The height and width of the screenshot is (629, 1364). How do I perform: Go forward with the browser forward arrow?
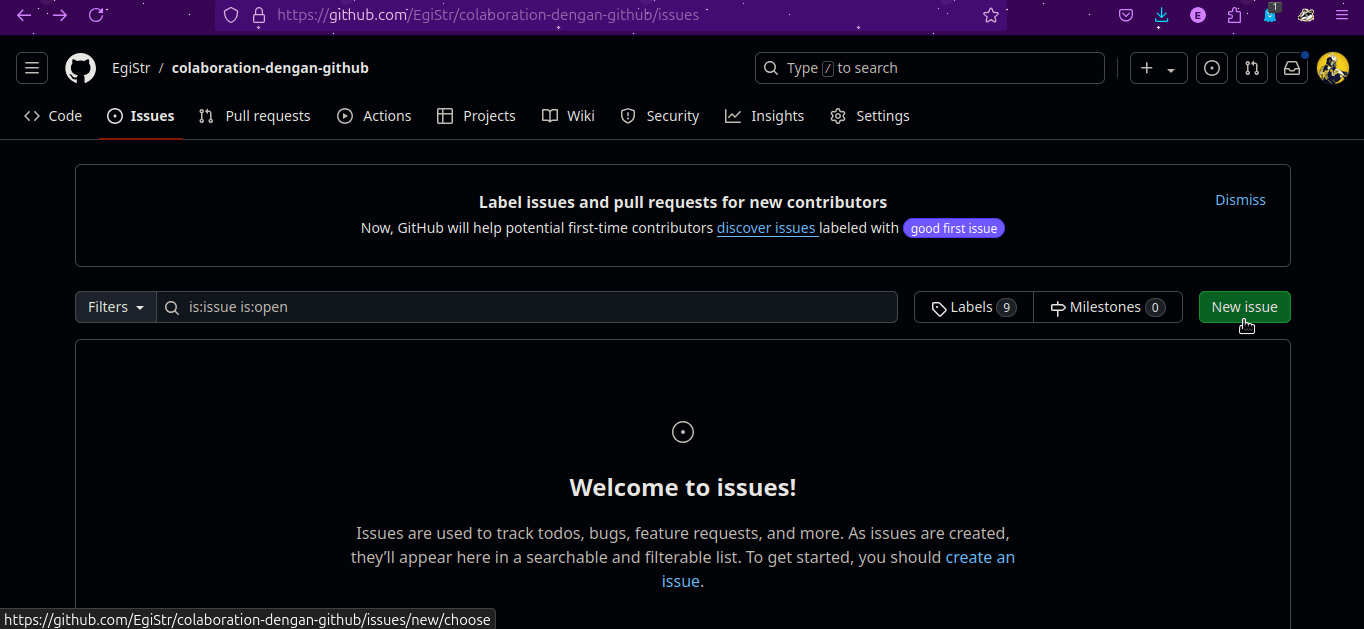pos(60,15)
